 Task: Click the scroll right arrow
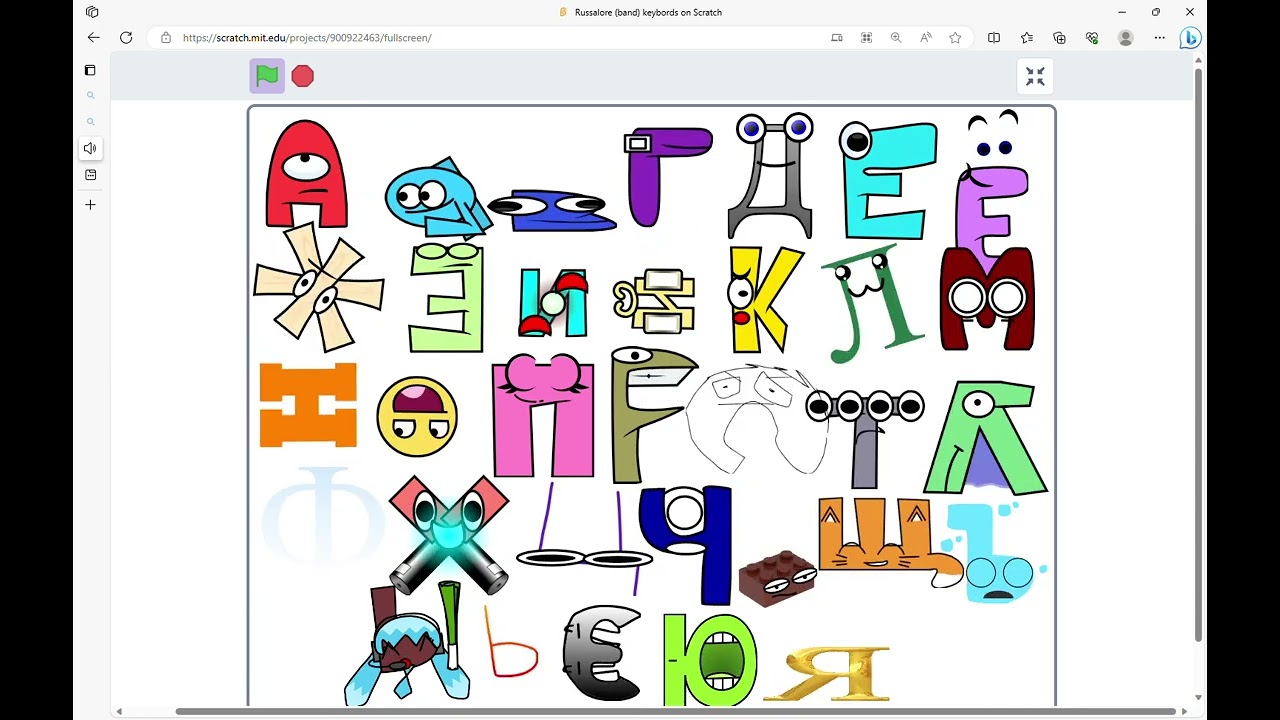1184,712
